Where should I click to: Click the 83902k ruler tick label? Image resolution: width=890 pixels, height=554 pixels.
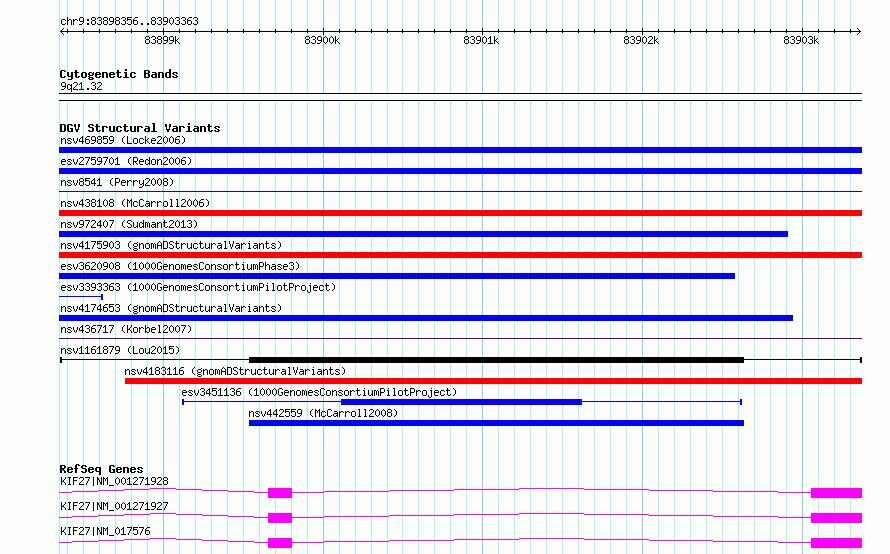[x=641, y=40]
